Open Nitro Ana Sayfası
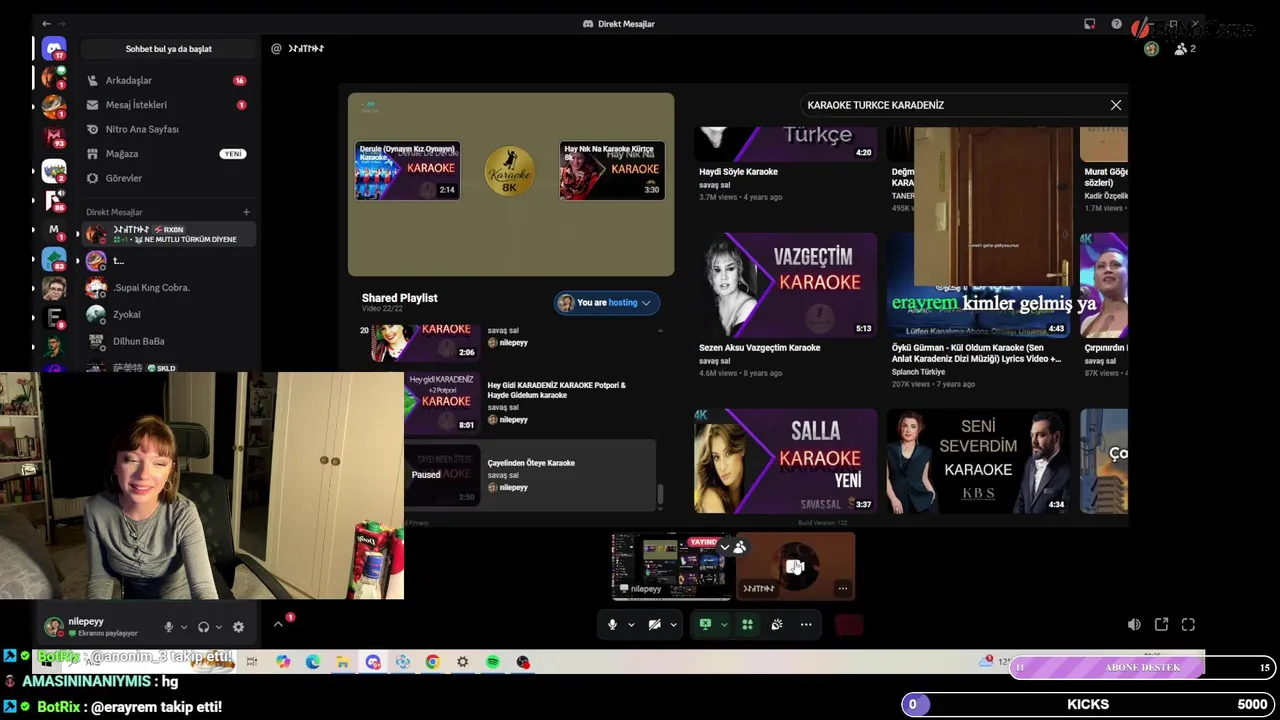 (x=168, y=129)
